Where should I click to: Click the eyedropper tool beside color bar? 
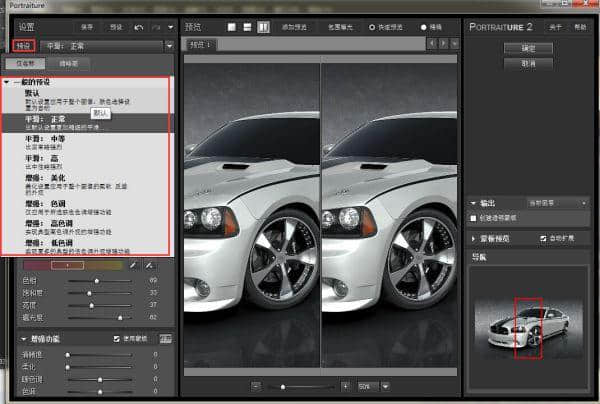131,265
